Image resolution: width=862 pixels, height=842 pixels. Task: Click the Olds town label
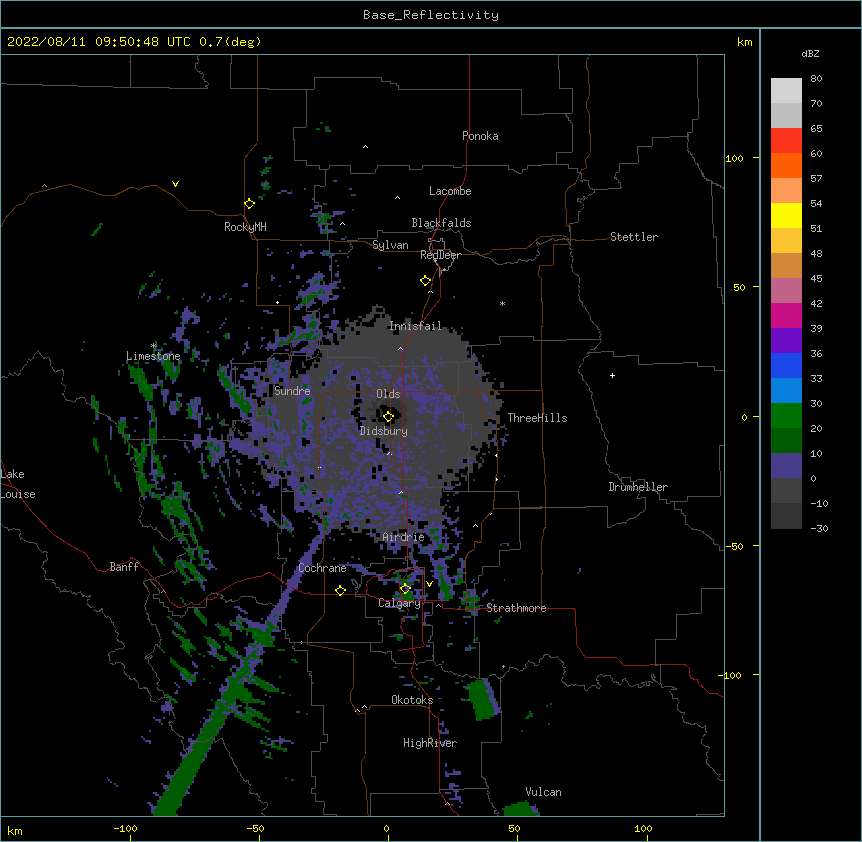point(388,394)
